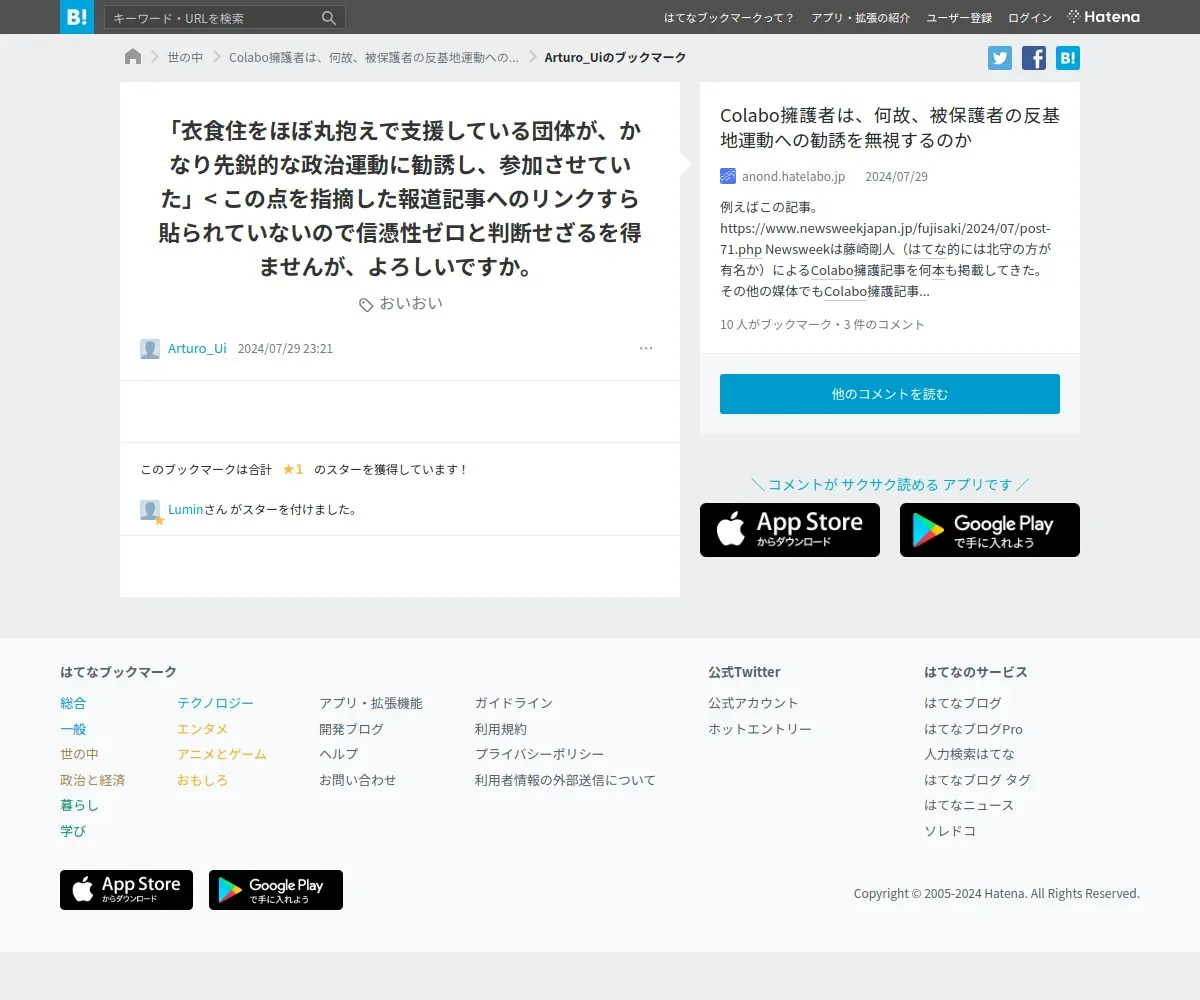Open はてなブログ タグ link

tap(977, 780)
